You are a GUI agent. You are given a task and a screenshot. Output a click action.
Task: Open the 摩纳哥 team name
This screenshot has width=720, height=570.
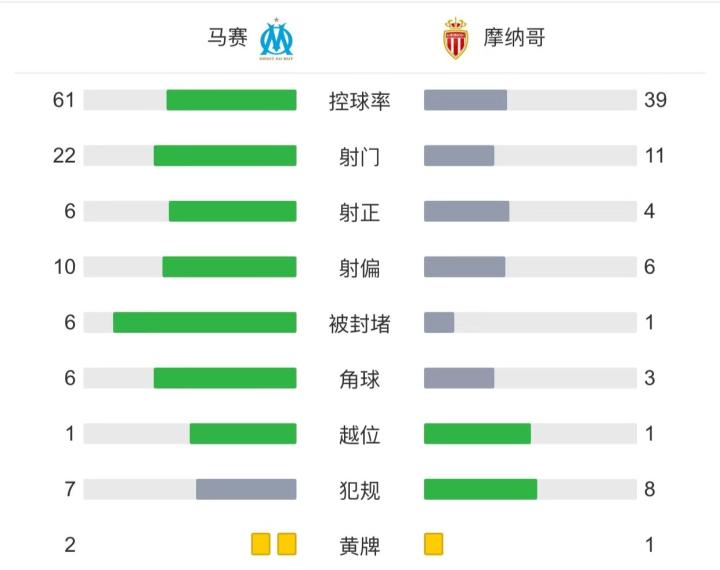[514, 39]
